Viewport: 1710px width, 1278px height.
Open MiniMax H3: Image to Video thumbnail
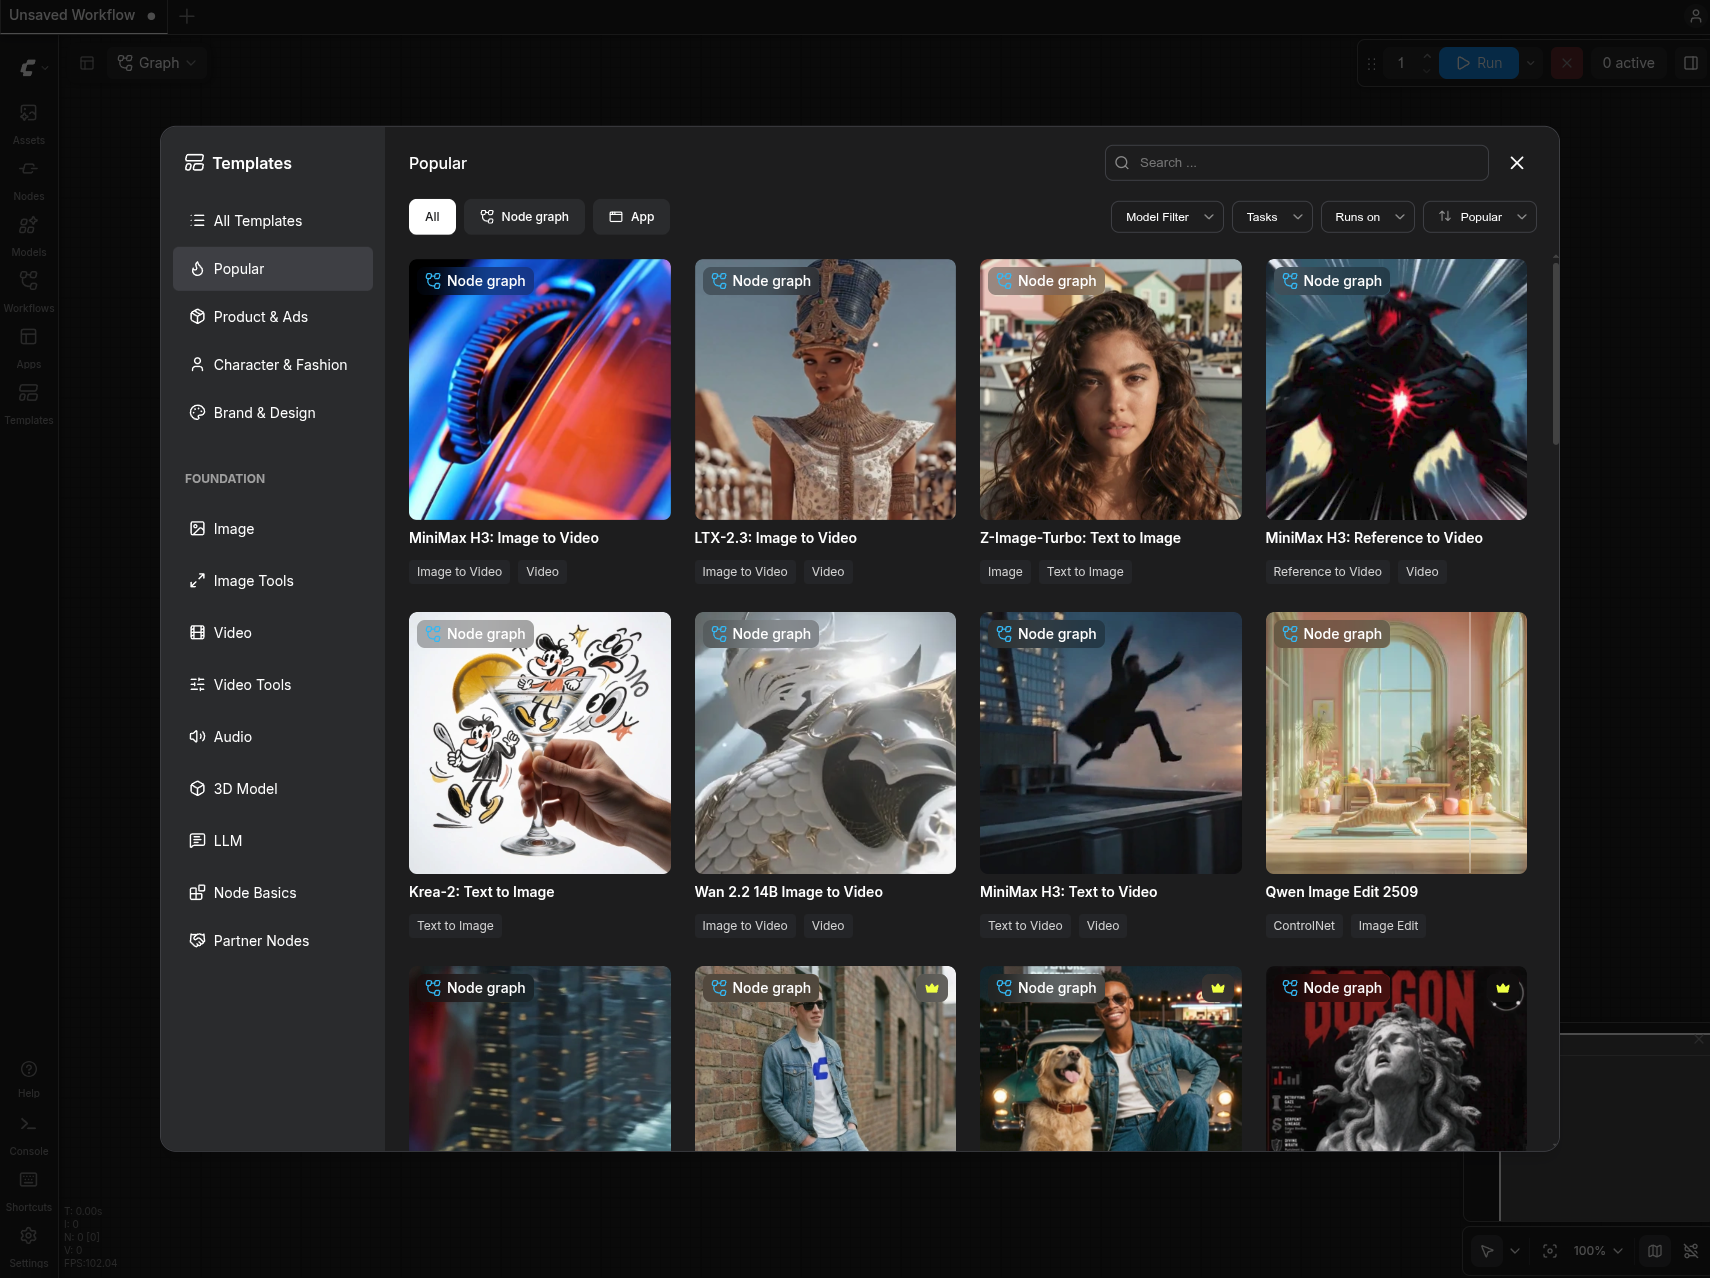(540, 390)
